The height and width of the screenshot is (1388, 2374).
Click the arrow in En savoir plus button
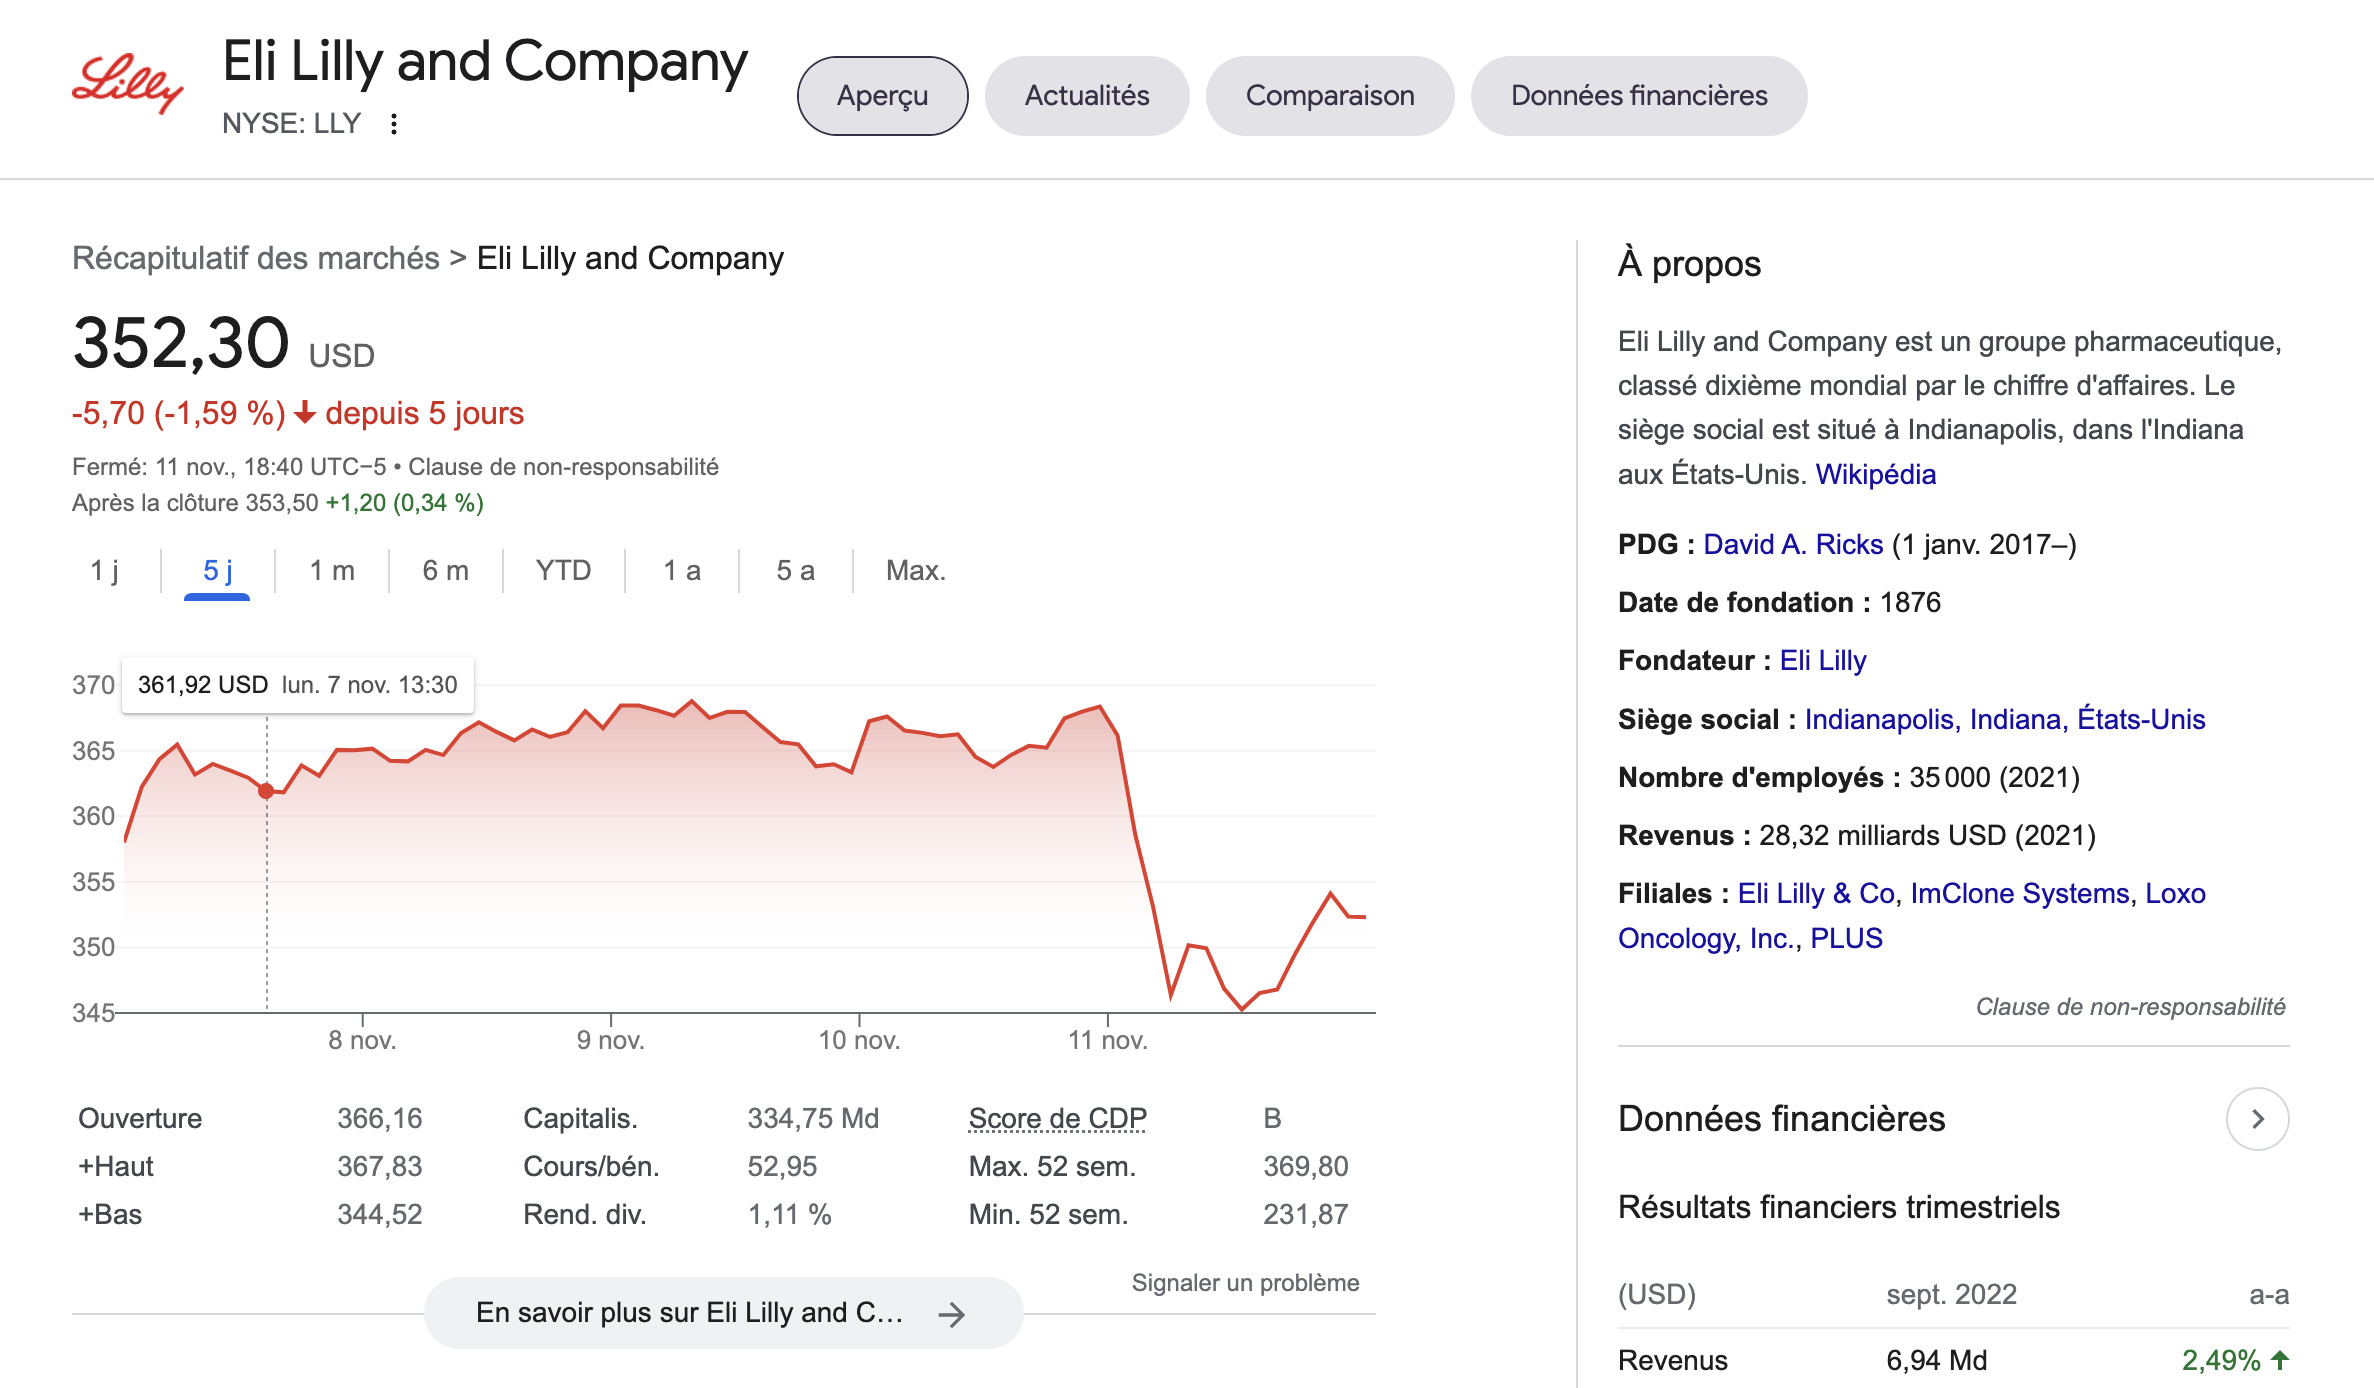tap(952, 1314)
